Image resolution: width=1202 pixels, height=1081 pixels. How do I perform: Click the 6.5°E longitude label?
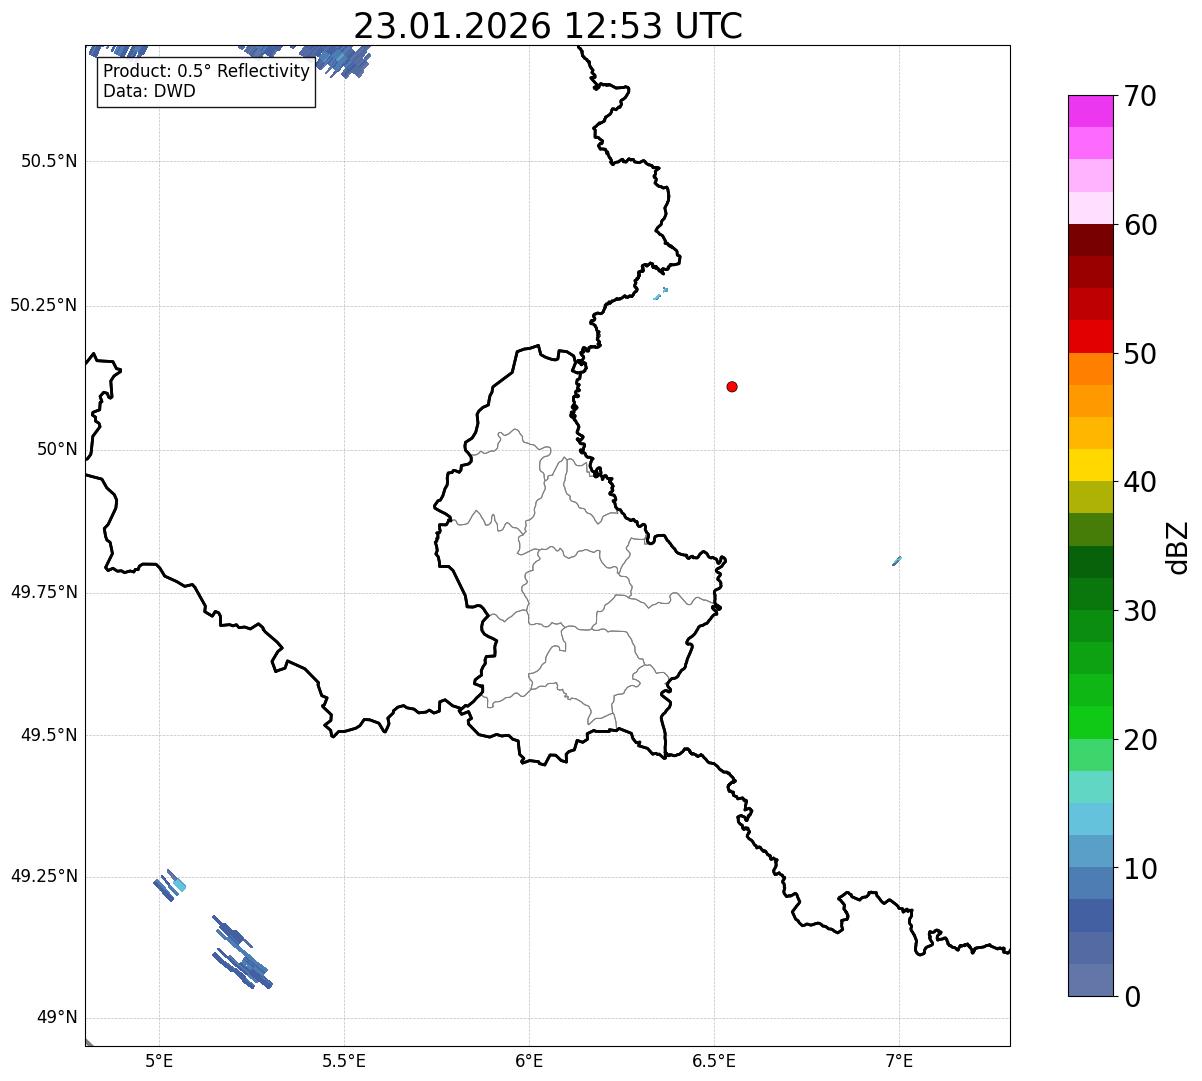click(714, 1060)
